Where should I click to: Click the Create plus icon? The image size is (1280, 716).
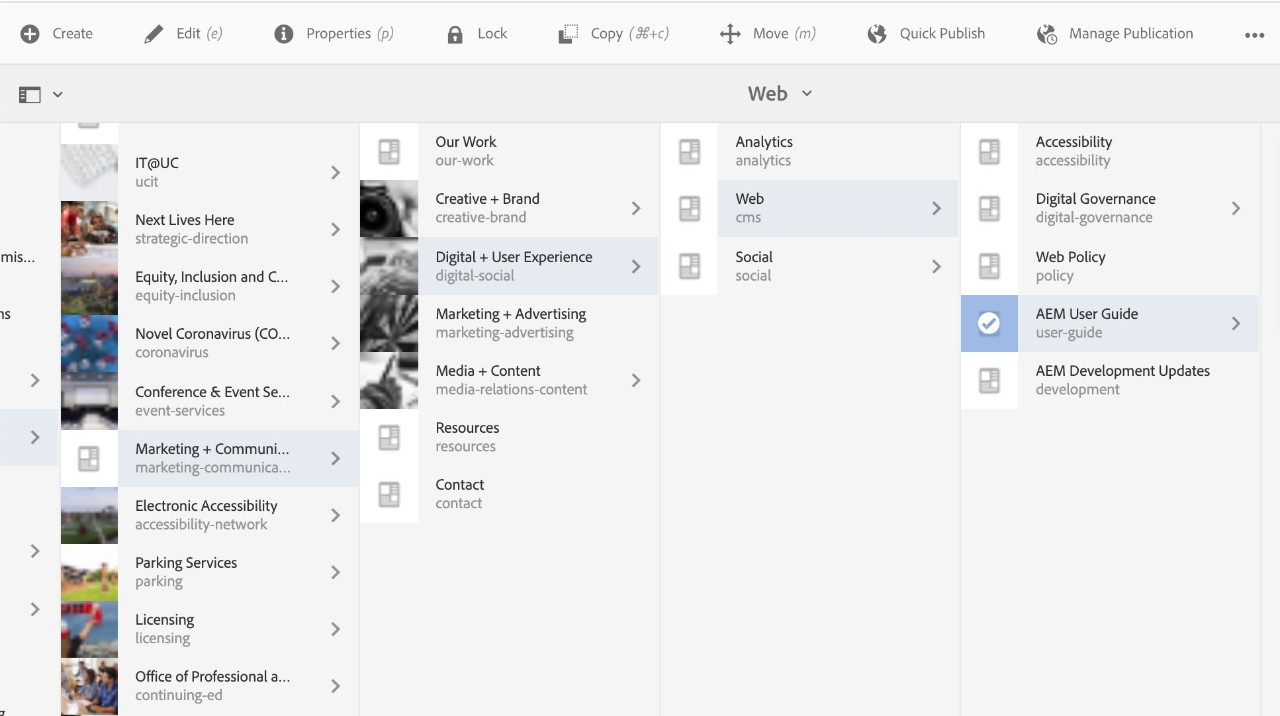30,34
